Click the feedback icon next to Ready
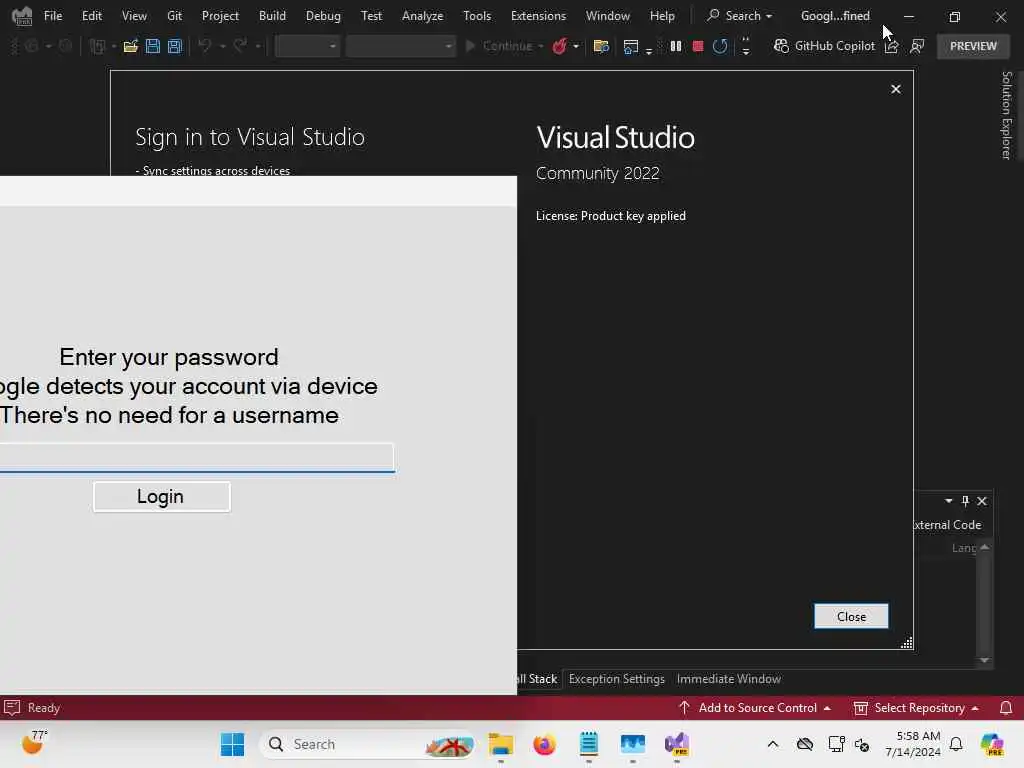The width and height of the screenshot is (1024, 768). click(x=12, y=708)
